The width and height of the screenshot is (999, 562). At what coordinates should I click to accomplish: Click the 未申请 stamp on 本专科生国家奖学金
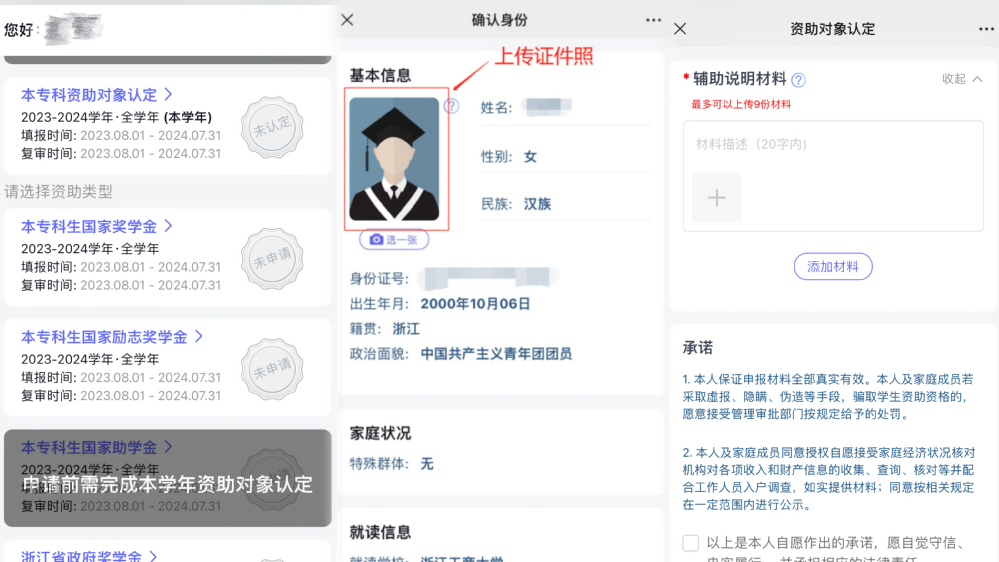click(x=270, y=256)
